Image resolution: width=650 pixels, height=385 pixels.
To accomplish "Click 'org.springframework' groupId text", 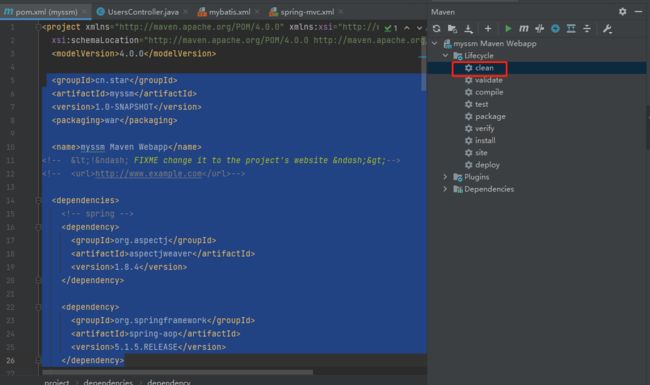I will click(160, 320).
